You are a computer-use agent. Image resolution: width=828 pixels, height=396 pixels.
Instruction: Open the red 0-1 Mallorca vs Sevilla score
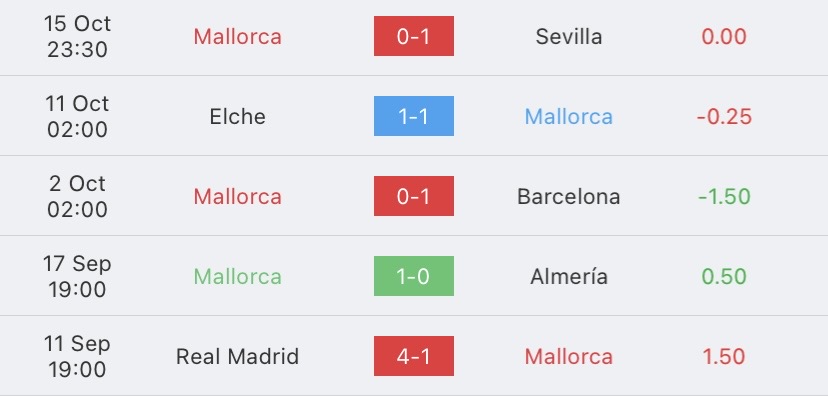point(413,36)
